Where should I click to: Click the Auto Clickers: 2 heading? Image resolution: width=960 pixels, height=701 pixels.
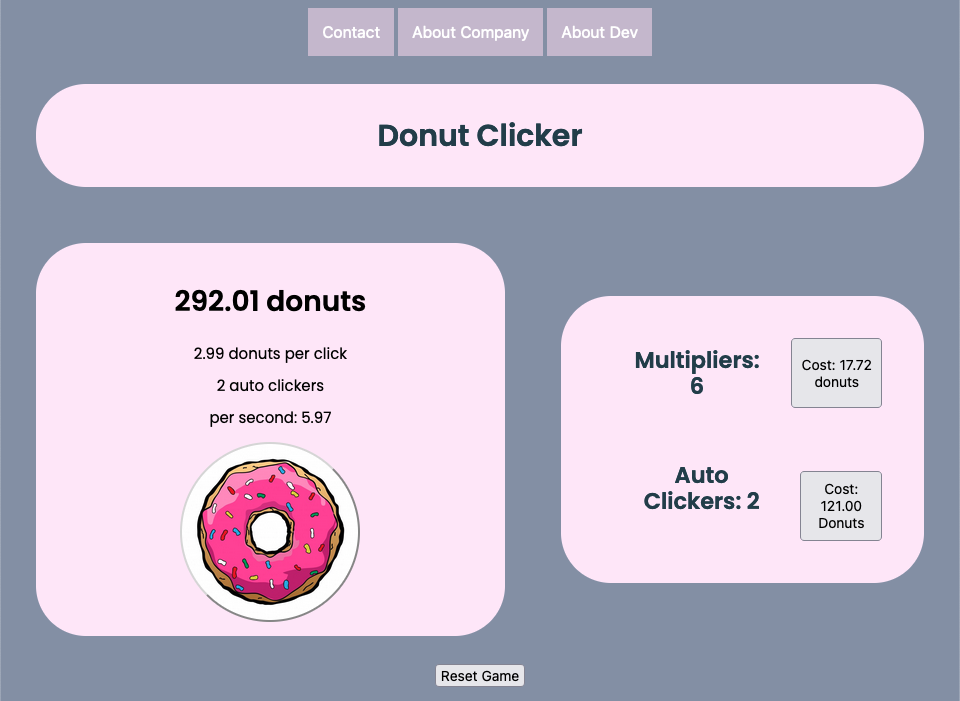click(701, 488)
